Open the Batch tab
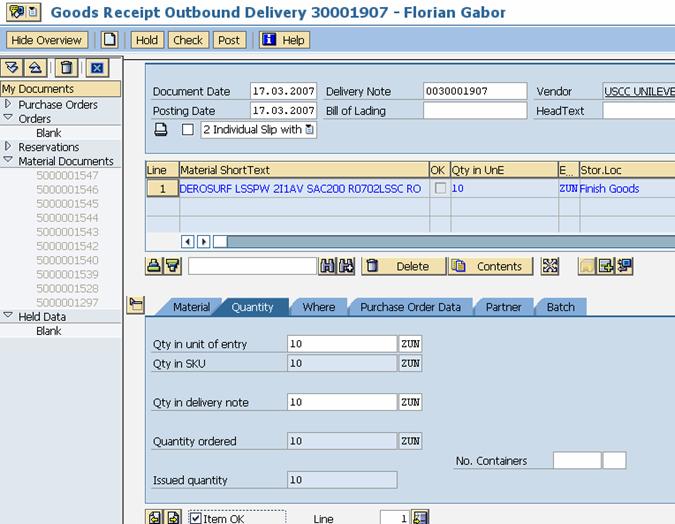Viewport: 675px width, 524px height. 560,307
